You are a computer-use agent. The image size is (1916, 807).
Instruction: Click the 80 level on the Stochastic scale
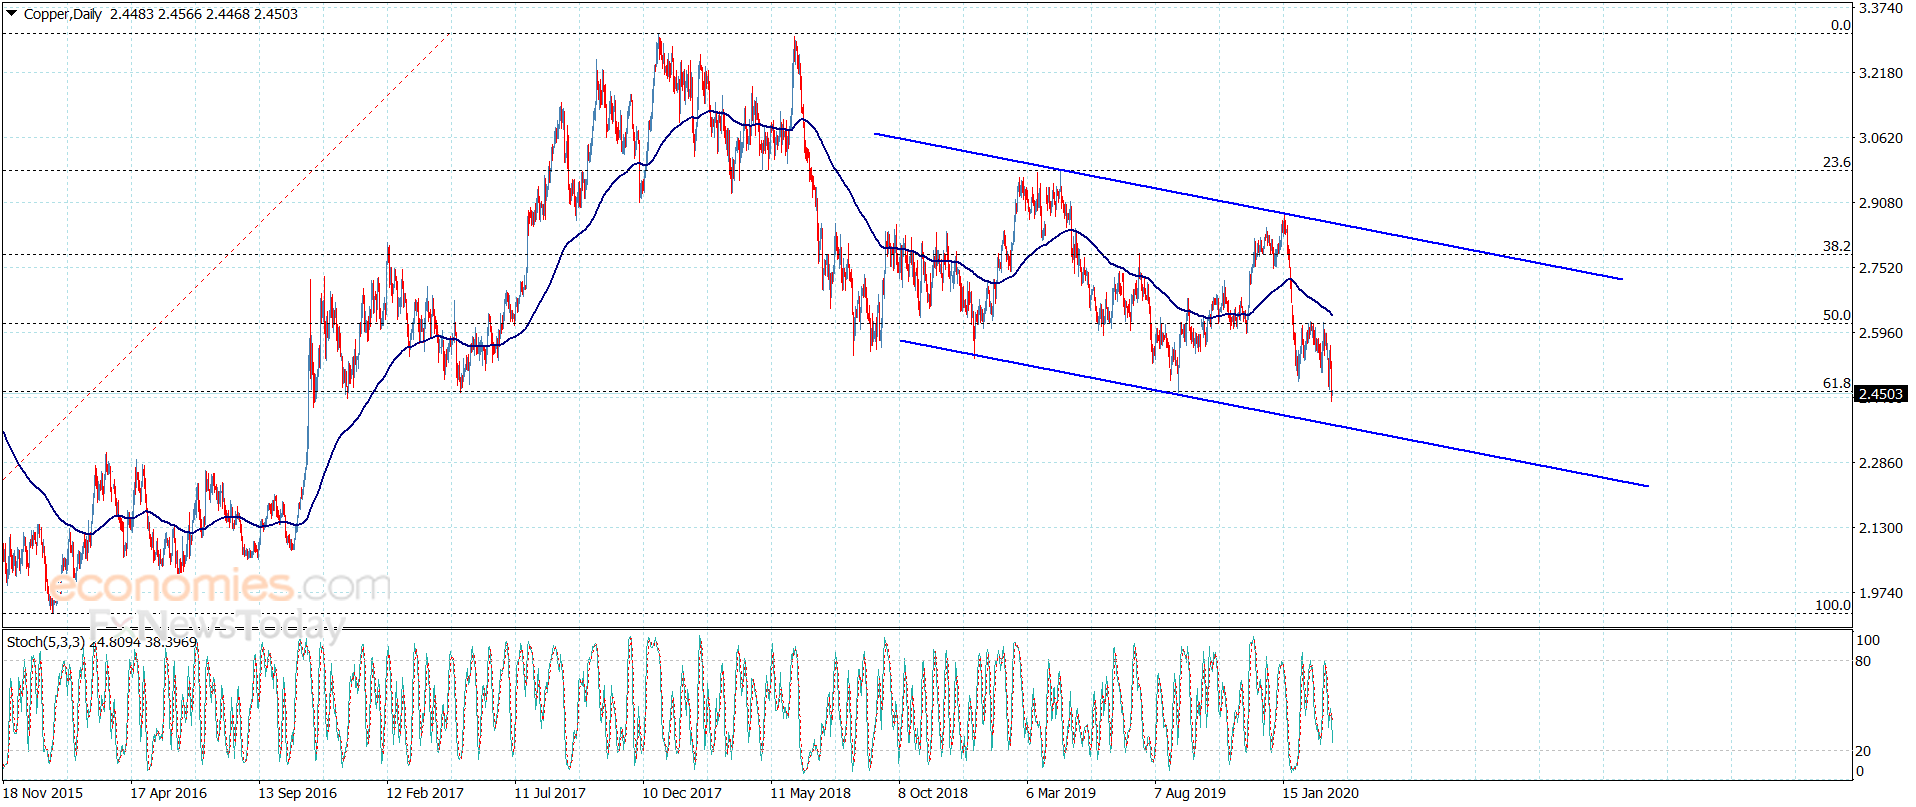pyautogui.click(x=1863, y=661)
